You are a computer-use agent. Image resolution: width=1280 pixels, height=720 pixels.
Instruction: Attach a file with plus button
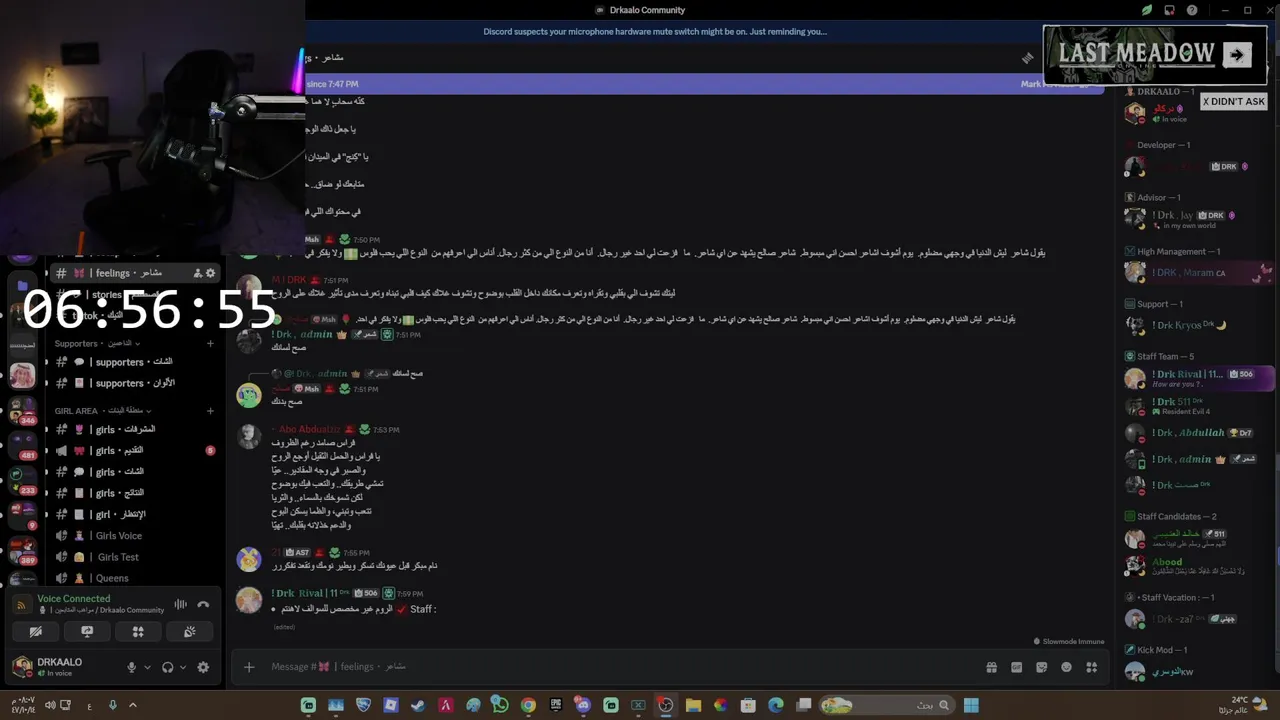(249, 667)
